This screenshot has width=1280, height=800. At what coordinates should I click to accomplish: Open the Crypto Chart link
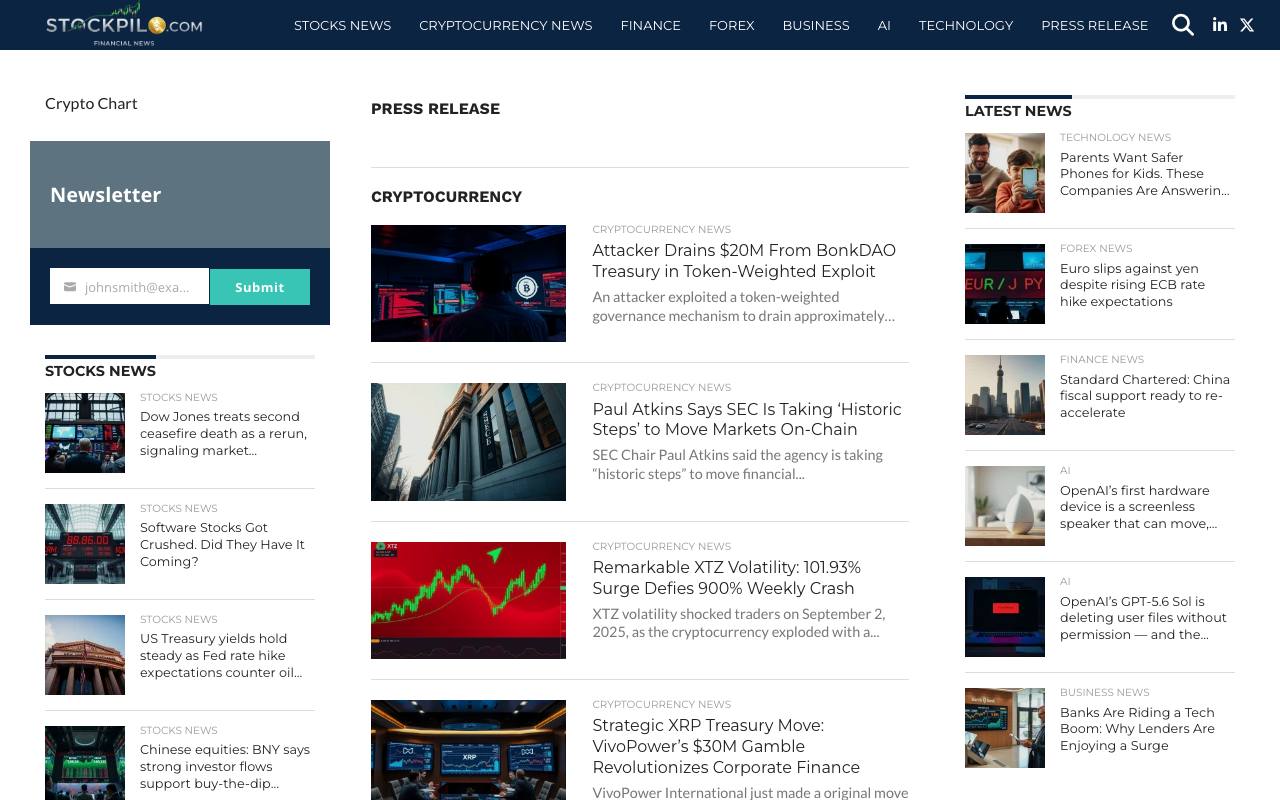[x=91, y=103]
